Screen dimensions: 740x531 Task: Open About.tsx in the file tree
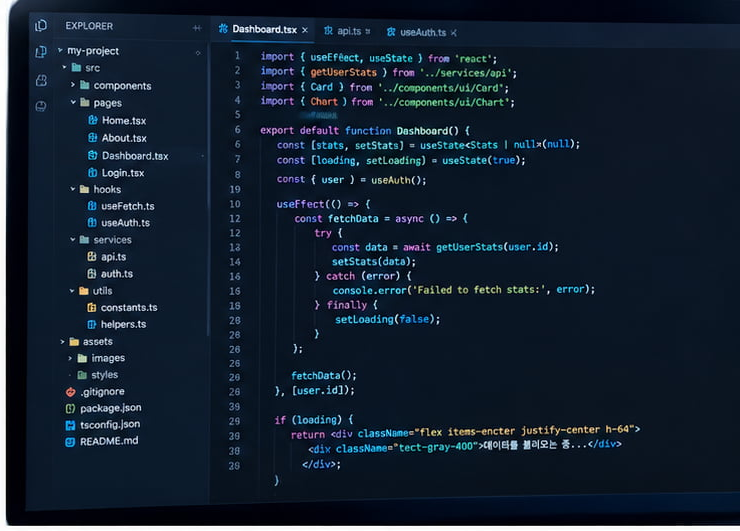point(124,138)
